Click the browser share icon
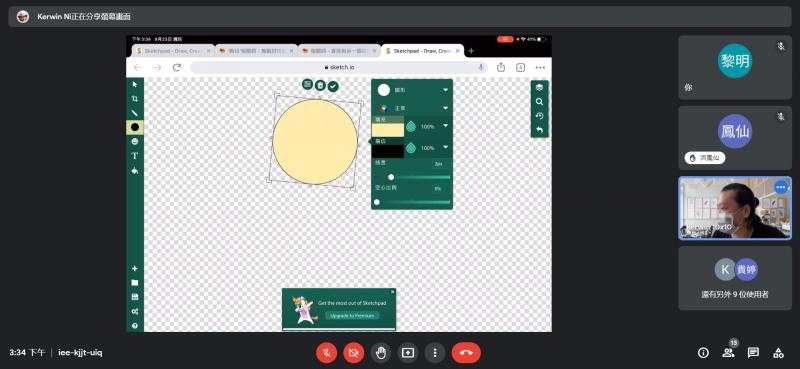Screen dimensions: 800x369 point(501,67)
